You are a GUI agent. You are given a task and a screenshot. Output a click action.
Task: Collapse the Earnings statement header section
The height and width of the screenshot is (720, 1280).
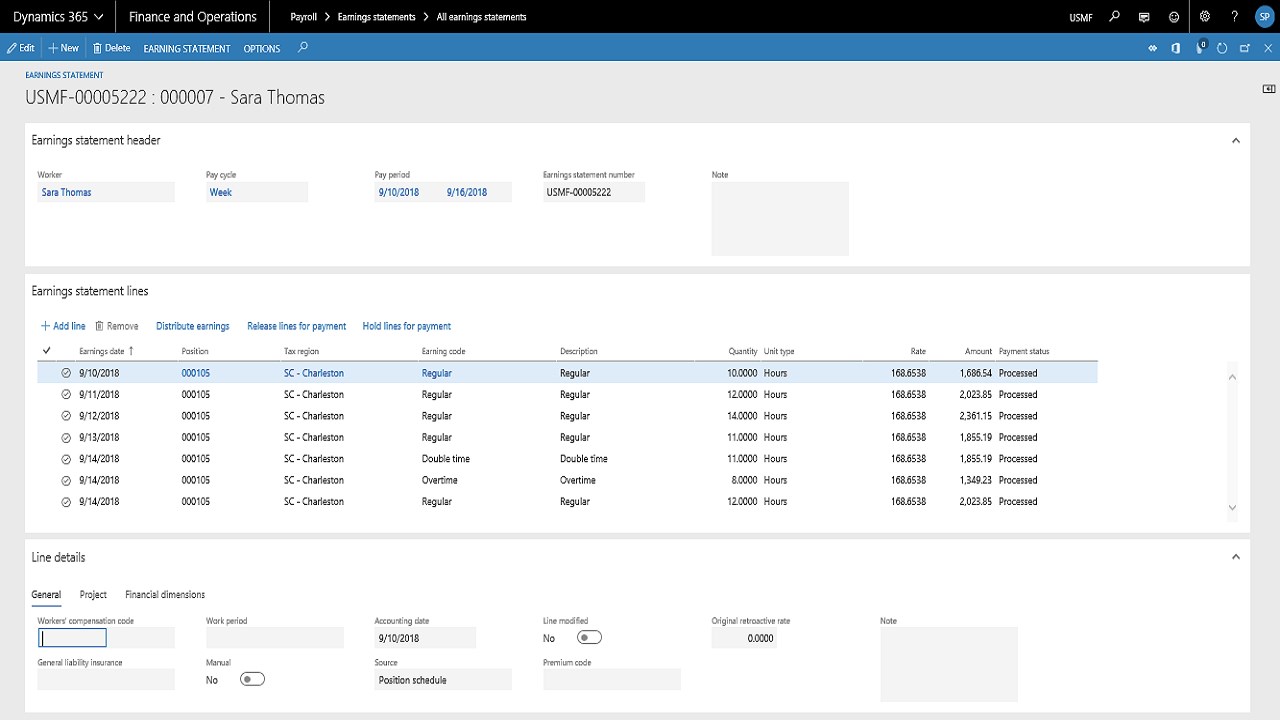coord(1236,141)
